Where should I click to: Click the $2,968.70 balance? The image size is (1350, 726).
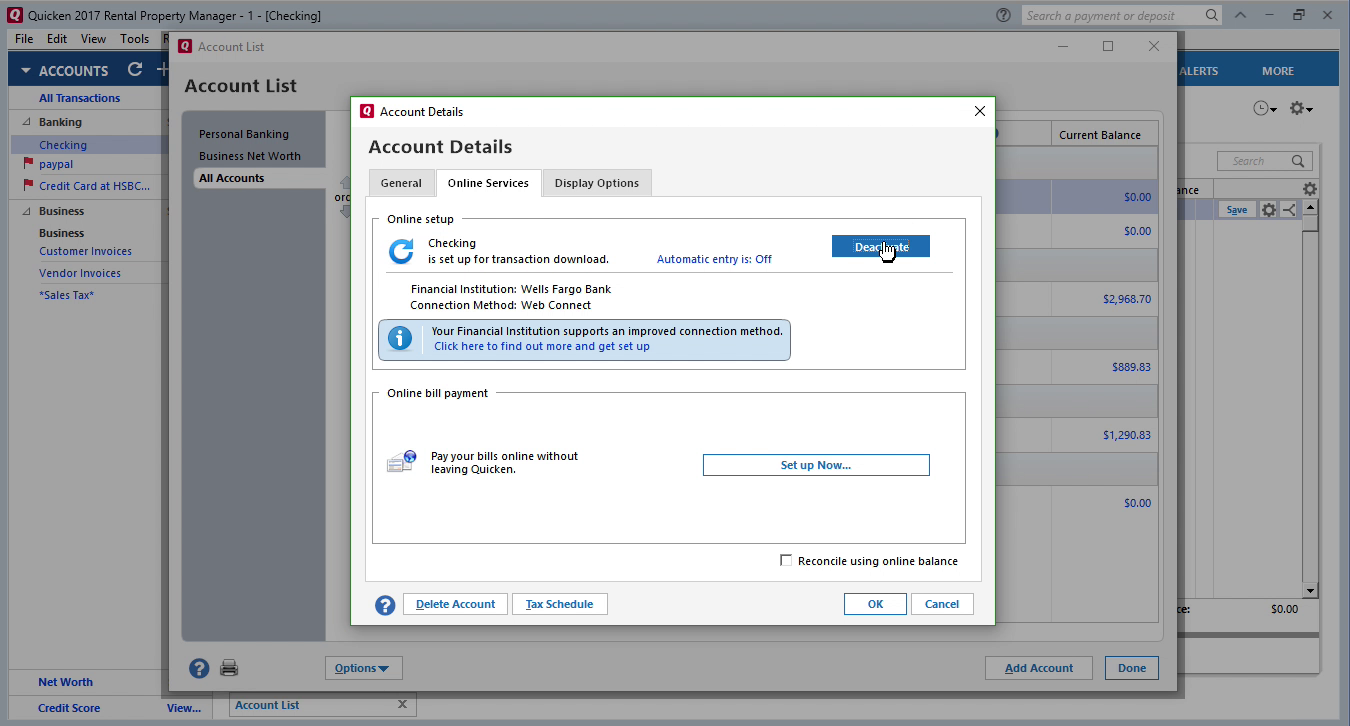(x=1127, y=299)
